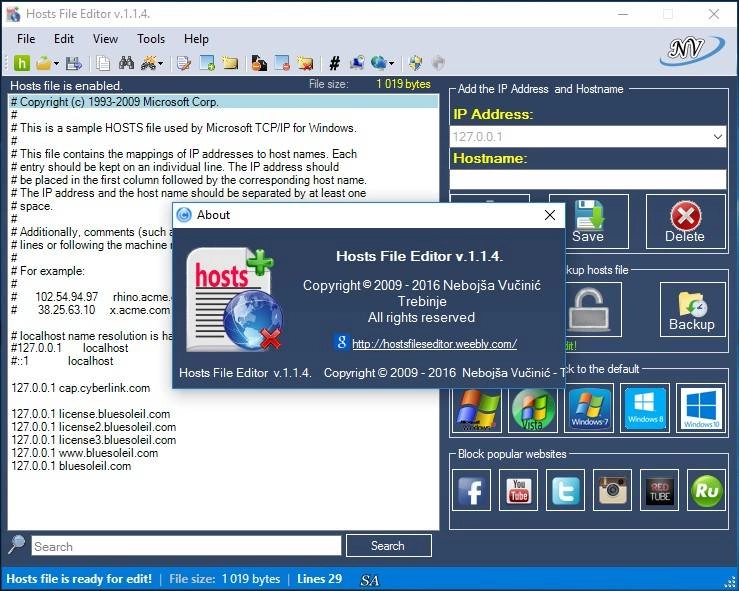
Task: Open the dropdown arrow beside the tools icon
Action: (x=161, y=63)
